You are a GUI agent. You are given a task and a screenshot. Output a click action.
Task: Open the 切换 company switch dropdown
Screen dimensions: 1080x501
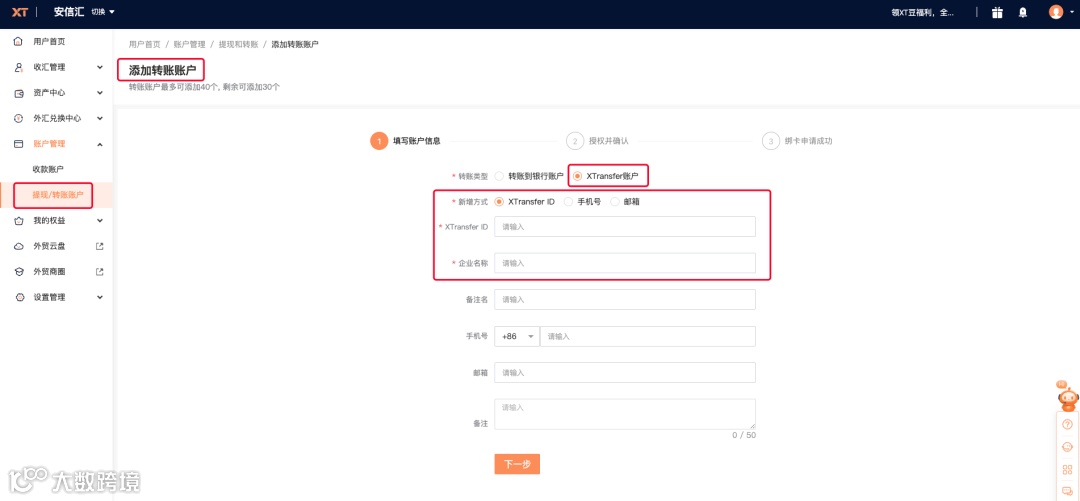(x=103, y=12)
